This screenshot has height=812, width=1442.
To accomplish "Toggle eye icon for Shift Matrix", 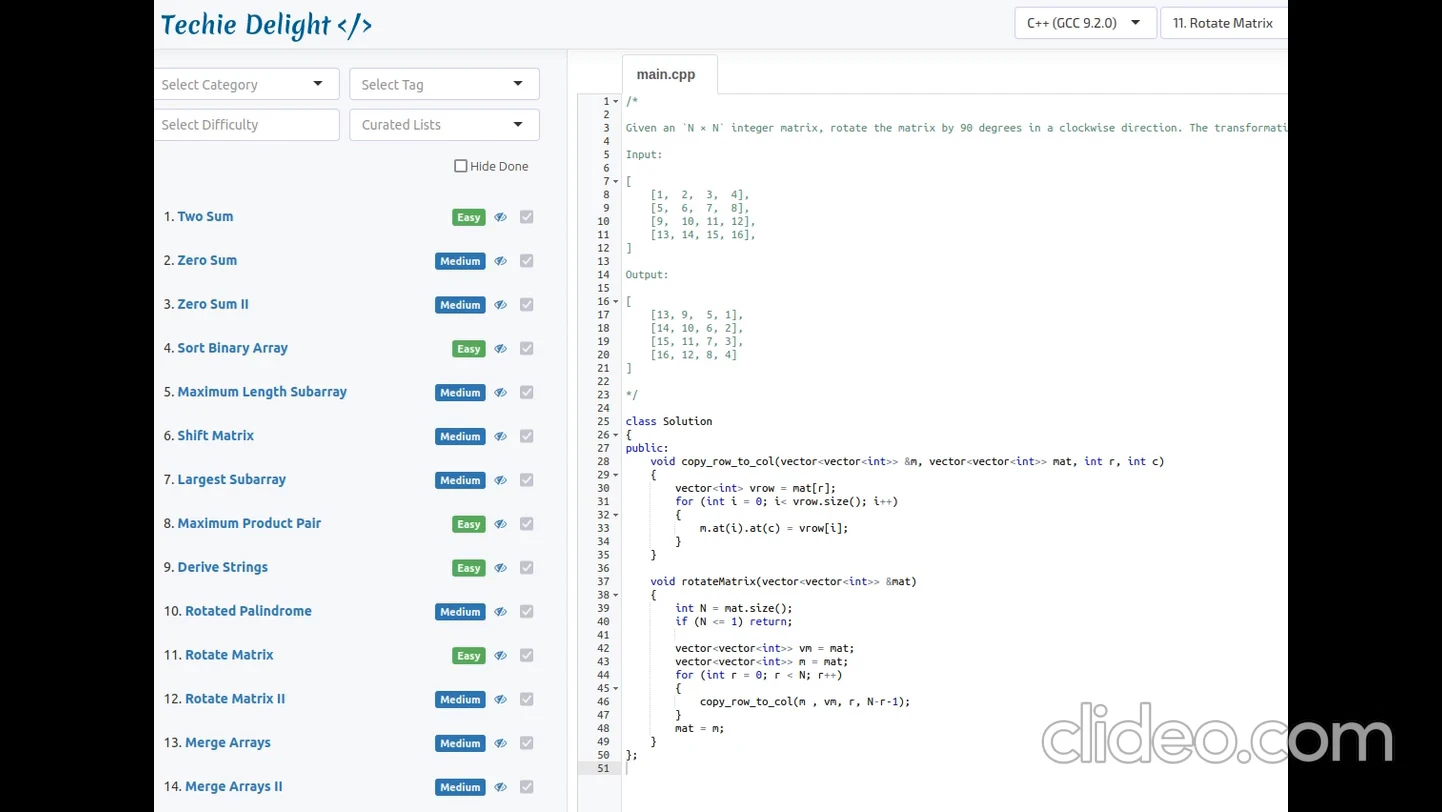I will click(500, 436).
